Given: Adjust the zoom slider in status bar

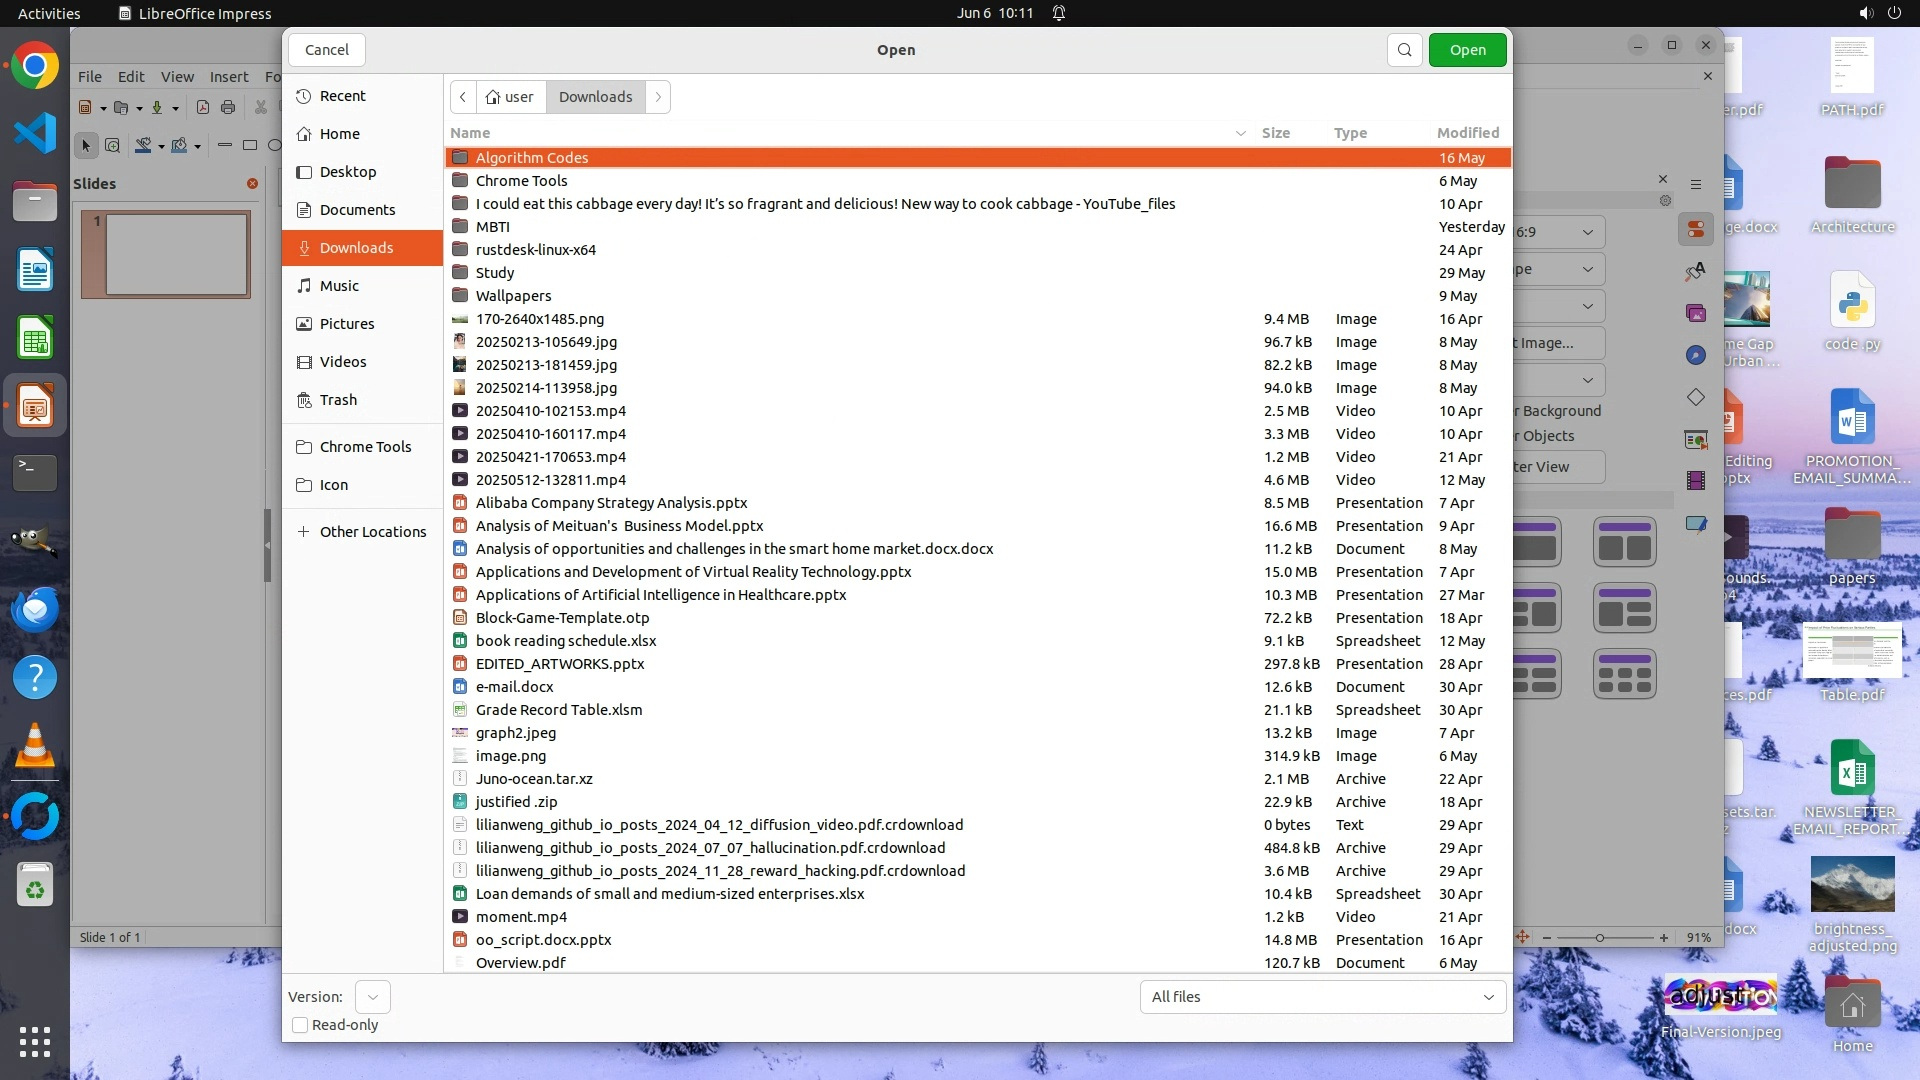Looking at the screenshot, I should pos(1600,938).
